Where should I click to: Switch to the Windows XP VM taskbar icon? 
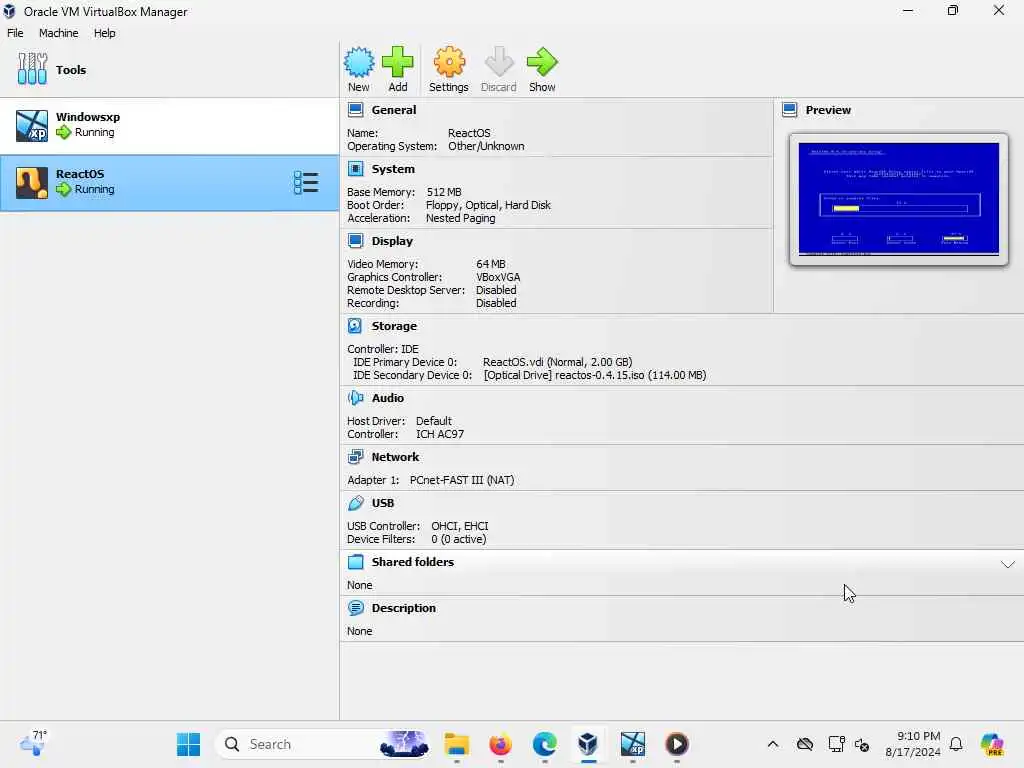[632, 744]
